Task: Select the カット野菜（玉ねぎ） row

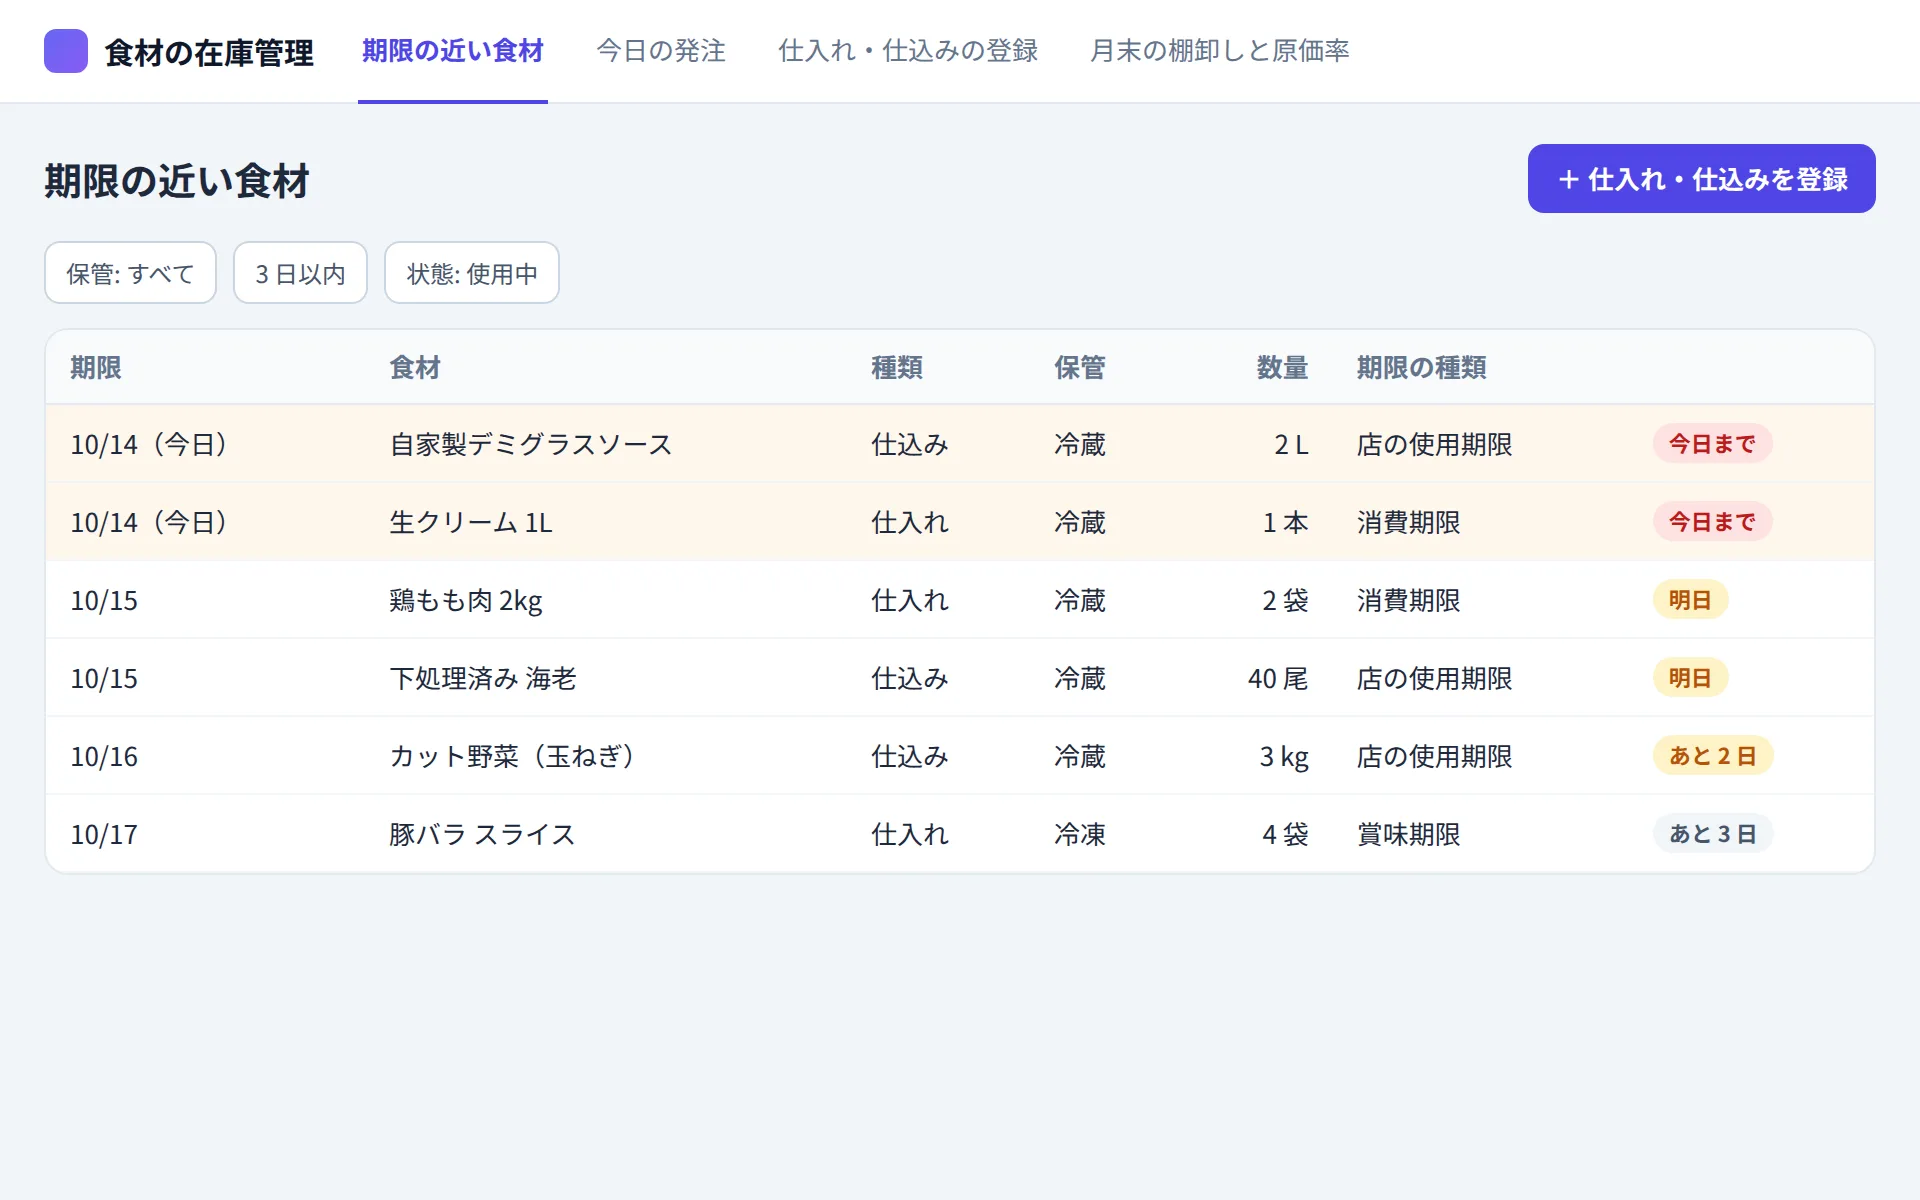Action: (x=960, y=756)
